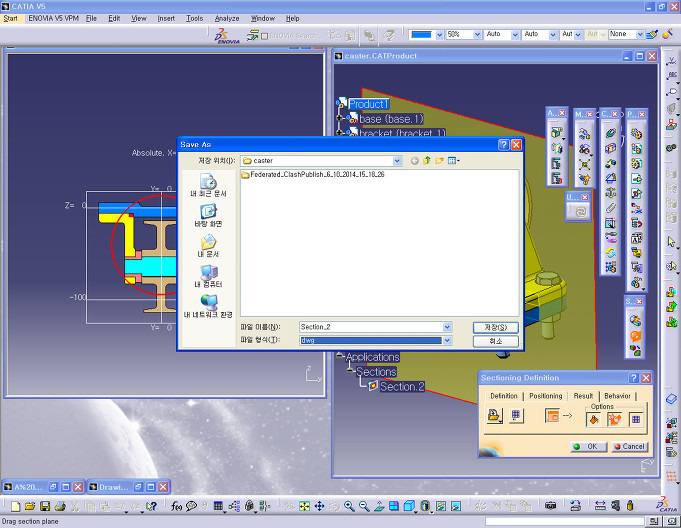Click Cancel in Sectioning Definition dialog
681x528 pixels.
tap(630, 447)
